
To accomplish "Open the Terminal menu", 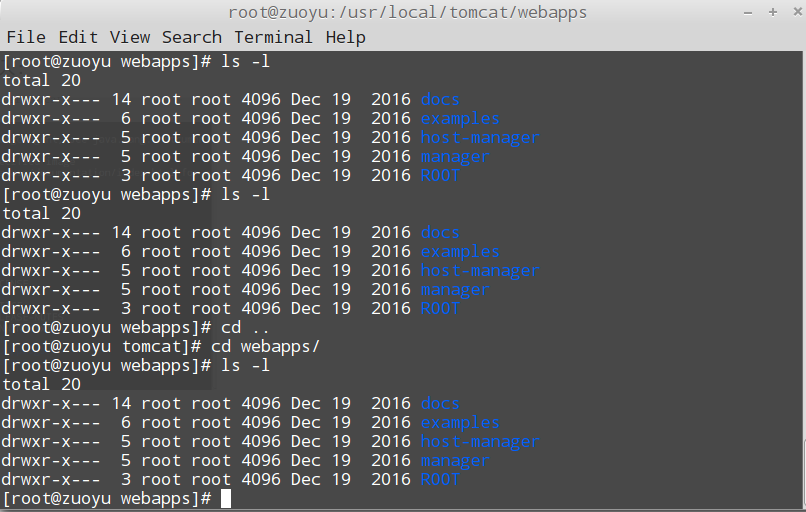I will pos(273,37).
